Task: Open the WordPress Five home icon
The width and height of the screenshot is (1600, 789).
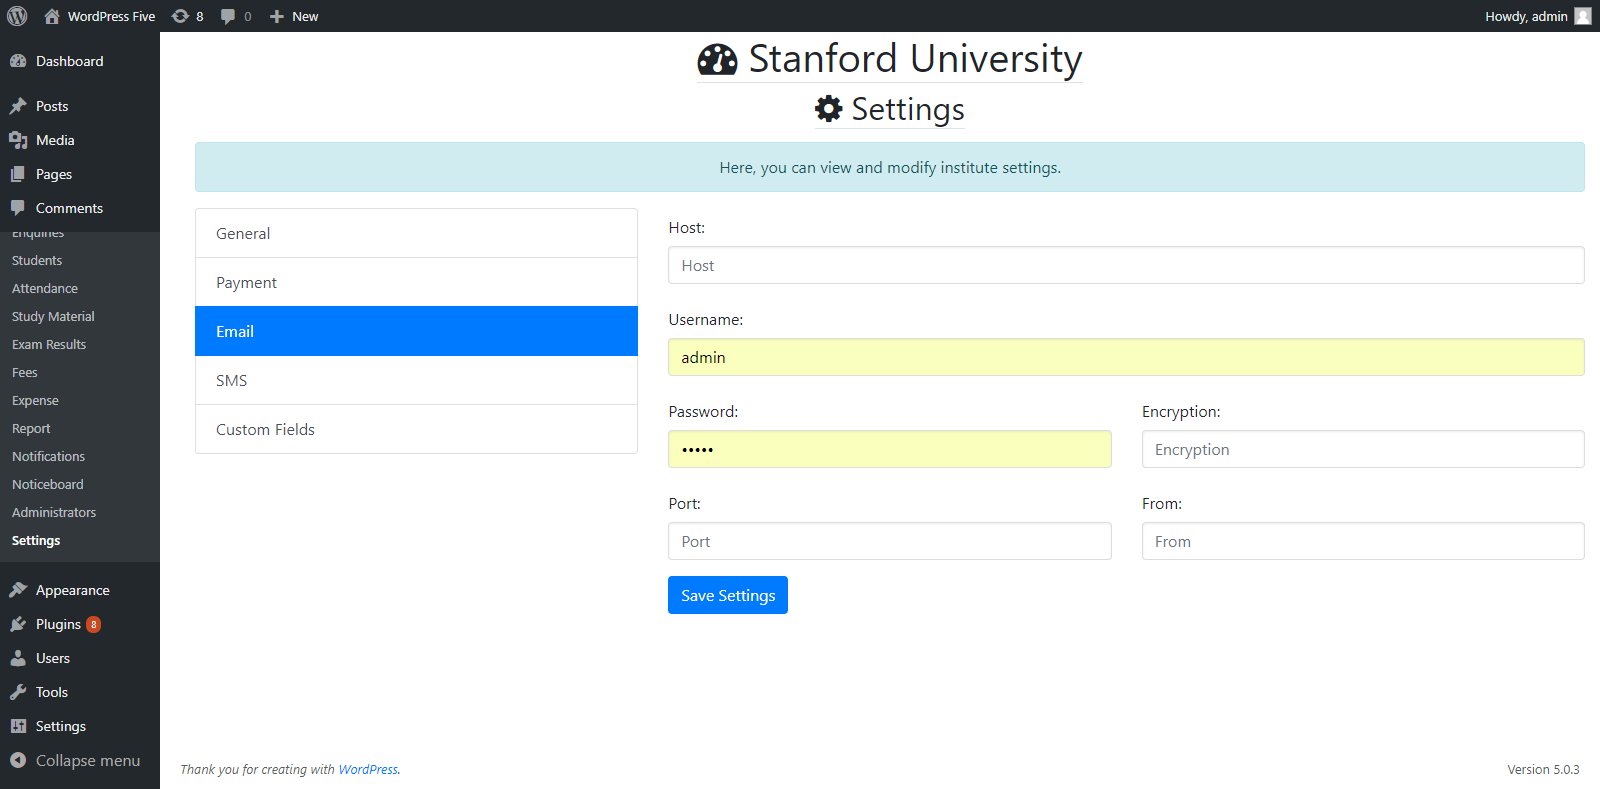Action: [52, 16]
